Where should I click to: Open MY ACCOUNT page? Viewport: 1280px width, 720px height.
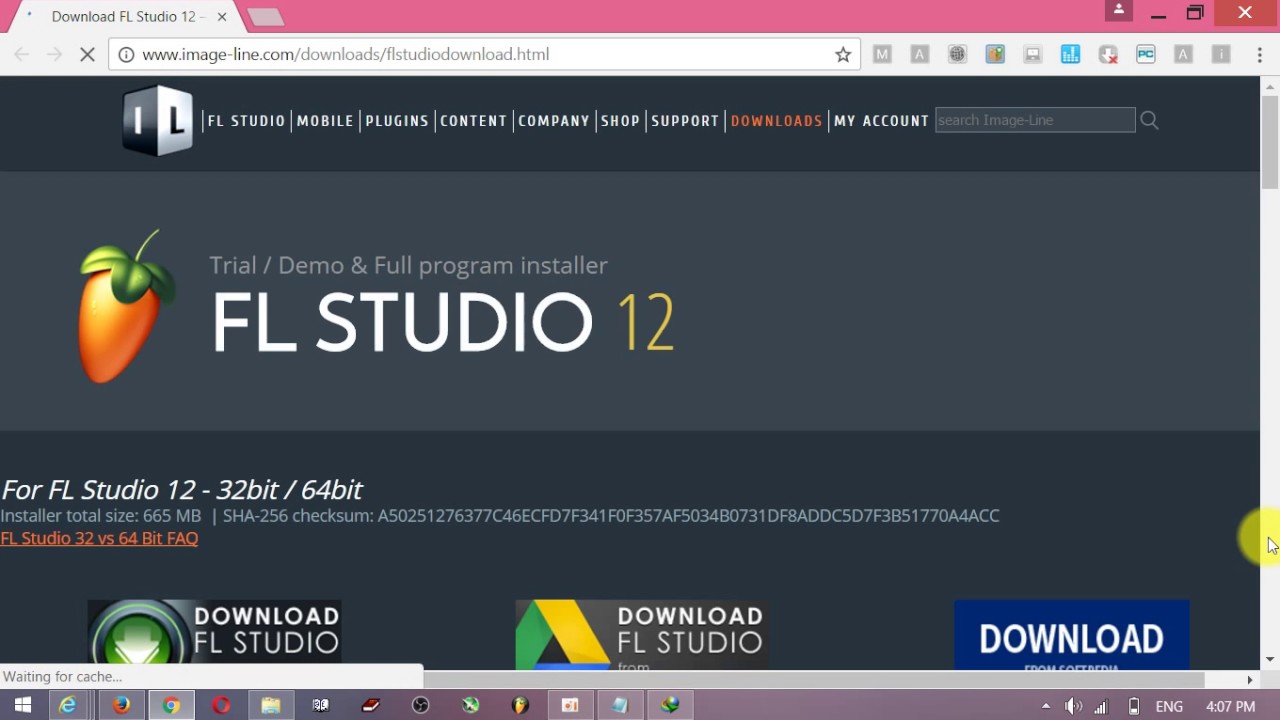pos(881,120)
